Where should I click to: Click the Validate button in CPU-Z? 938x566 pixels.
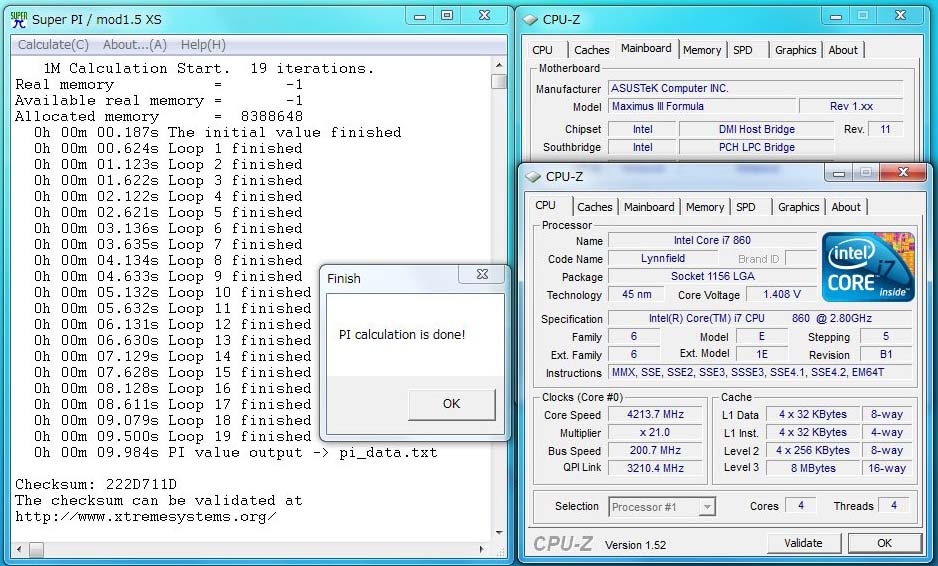pos(803,543)
